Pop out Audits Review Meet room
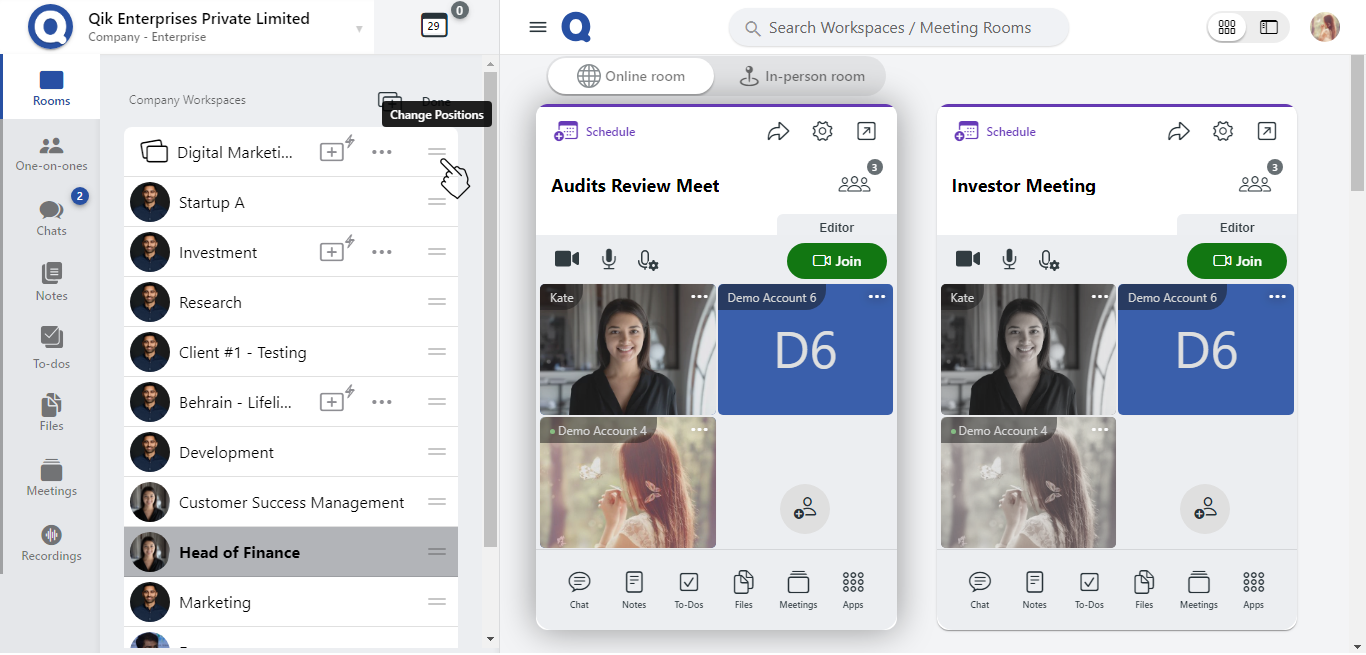 tap(866, 132)
